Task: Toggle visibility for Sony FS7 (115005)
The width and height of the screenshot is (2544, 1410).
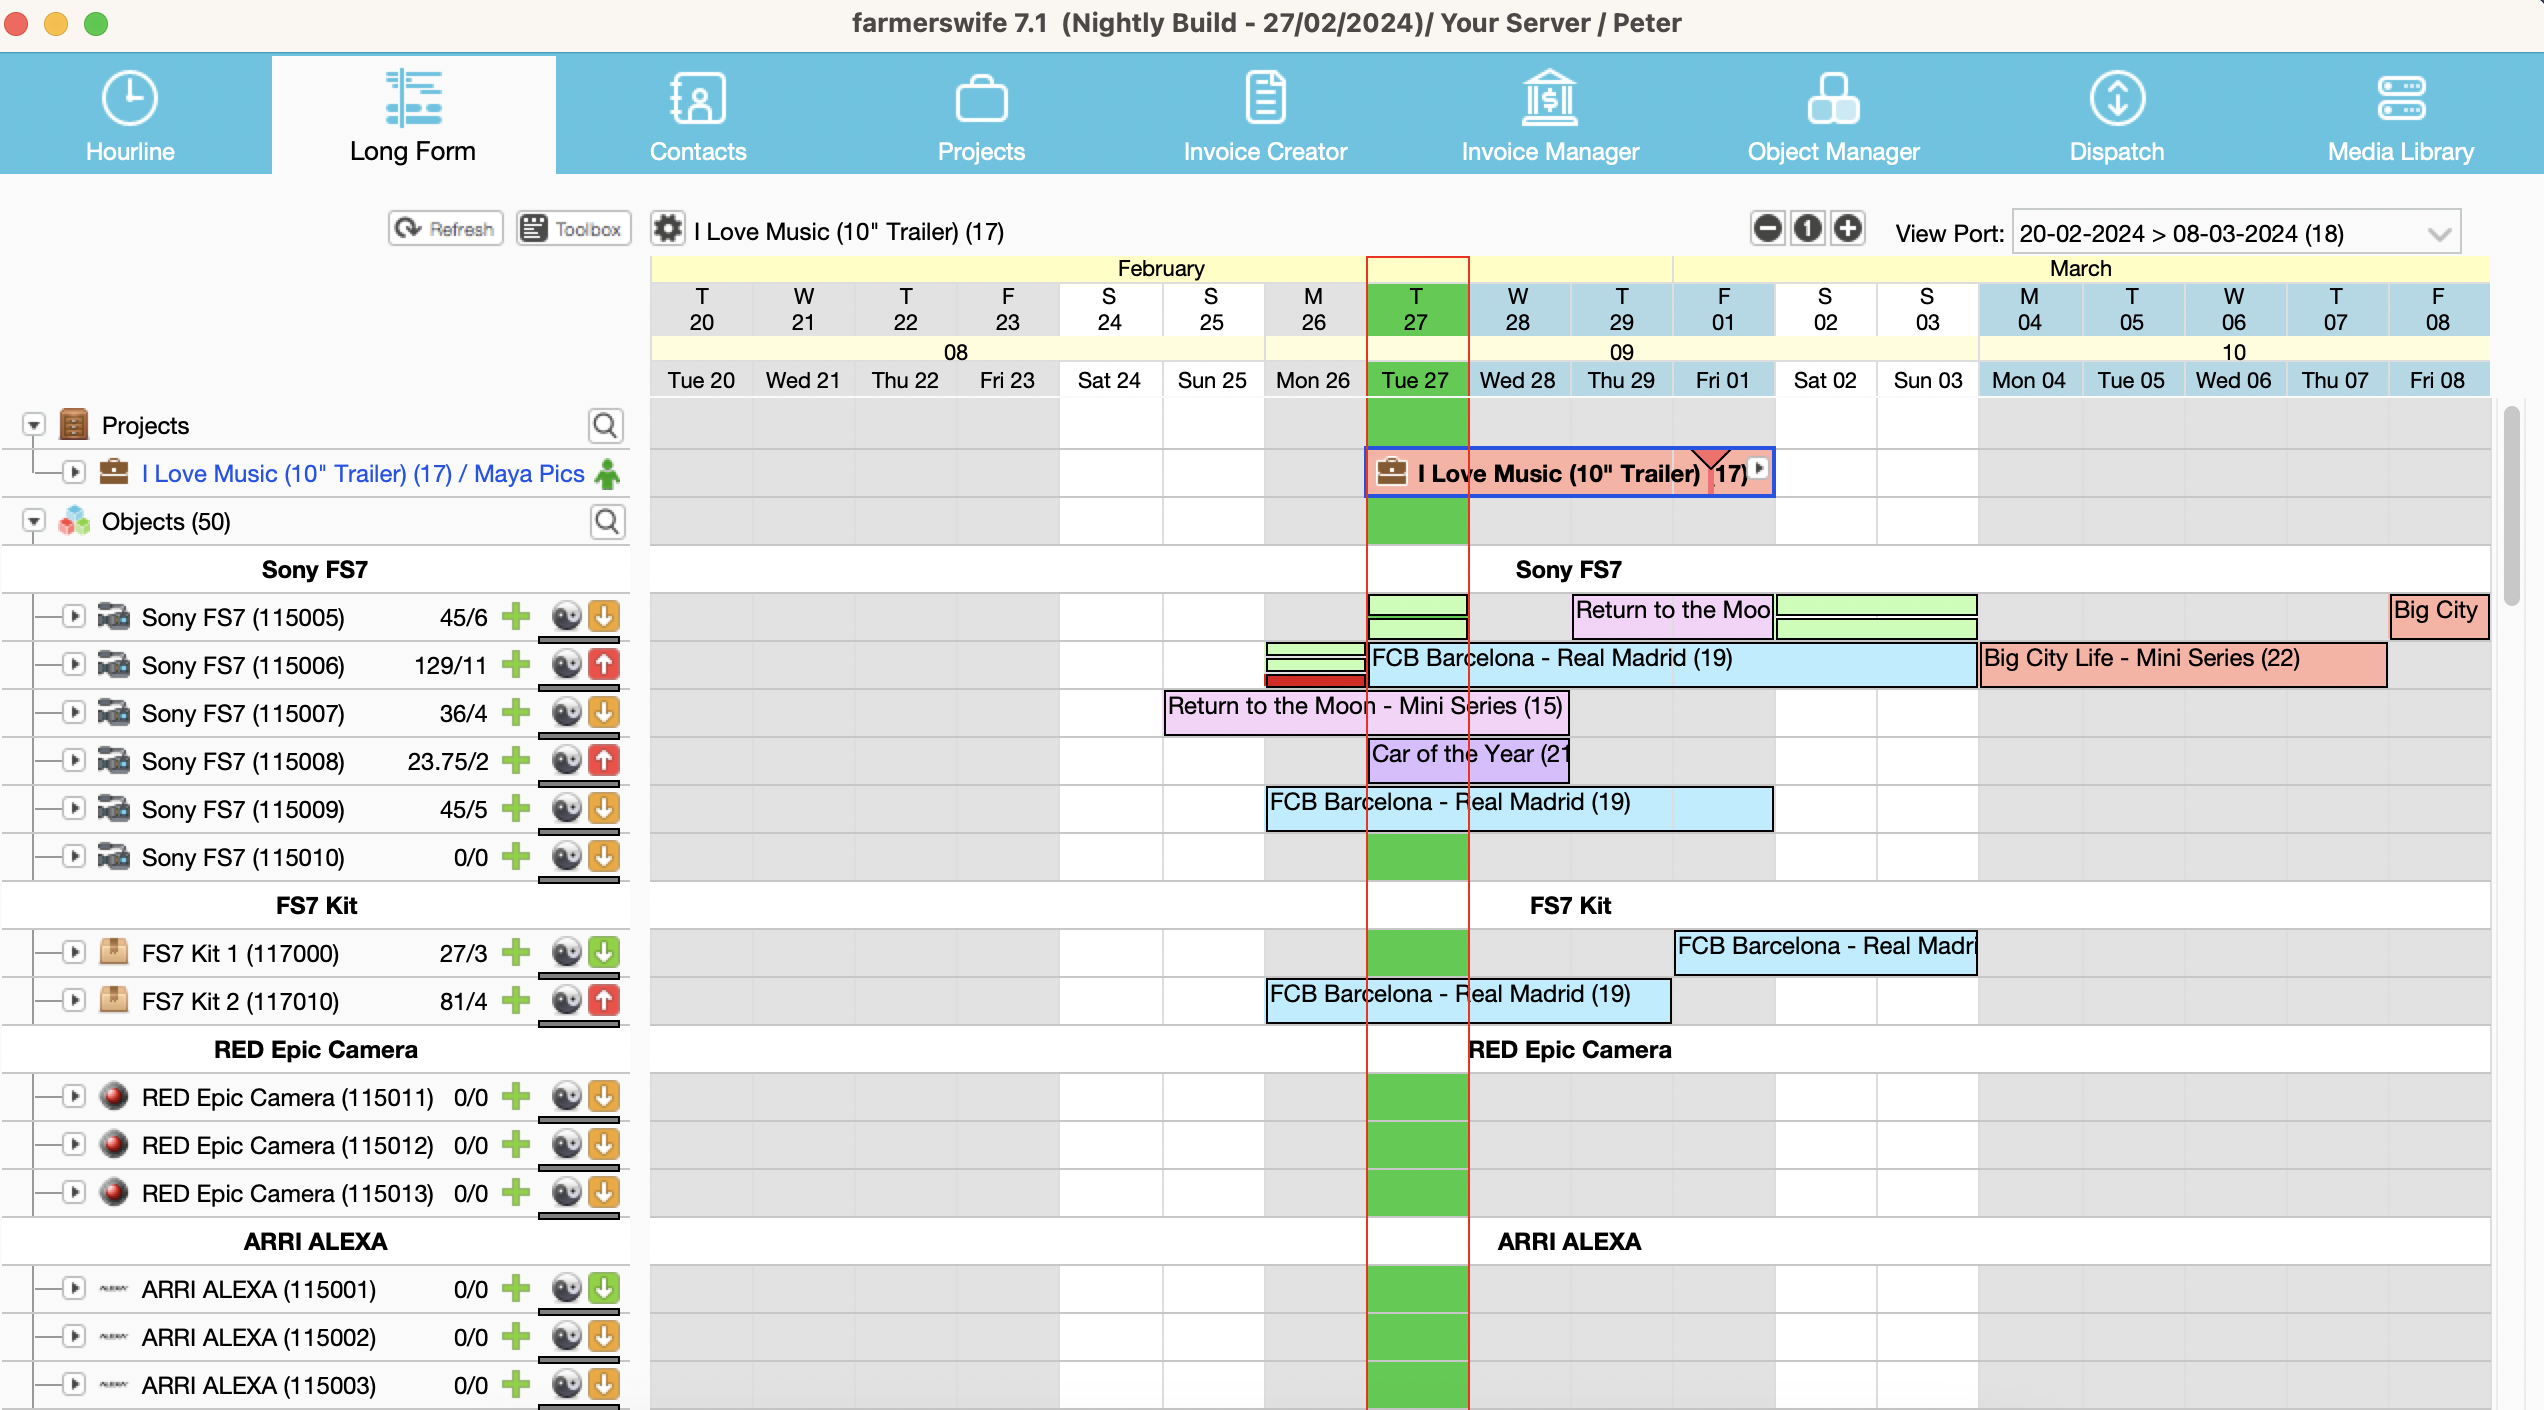Action: pyautogui.click(x=64, y=615)
